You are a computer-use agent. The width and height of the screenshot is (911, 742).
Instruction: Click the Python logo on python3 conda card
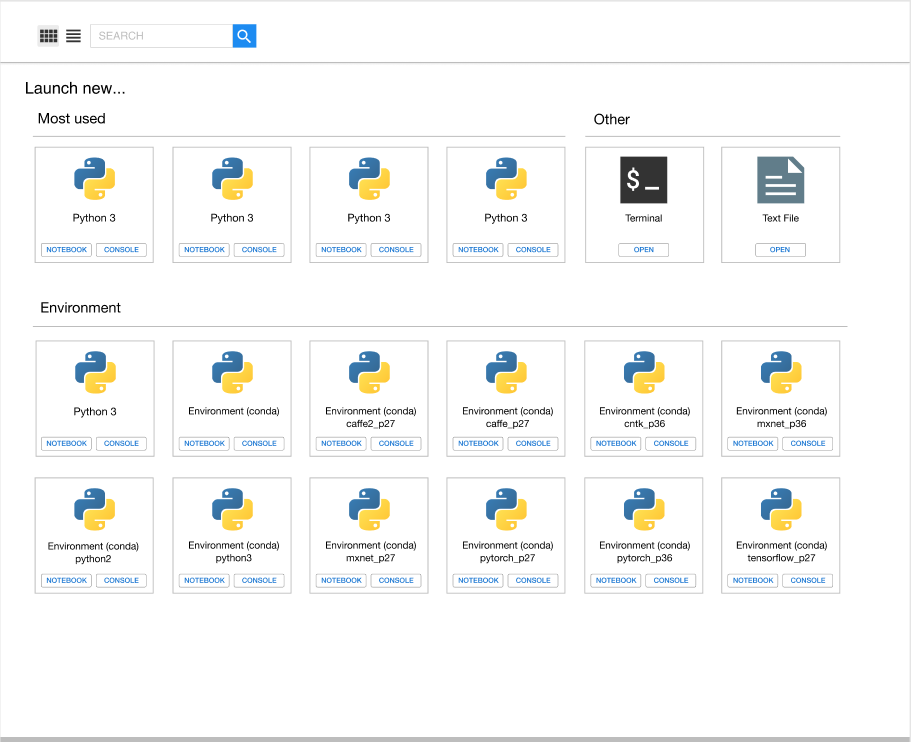tap(232, 509)
